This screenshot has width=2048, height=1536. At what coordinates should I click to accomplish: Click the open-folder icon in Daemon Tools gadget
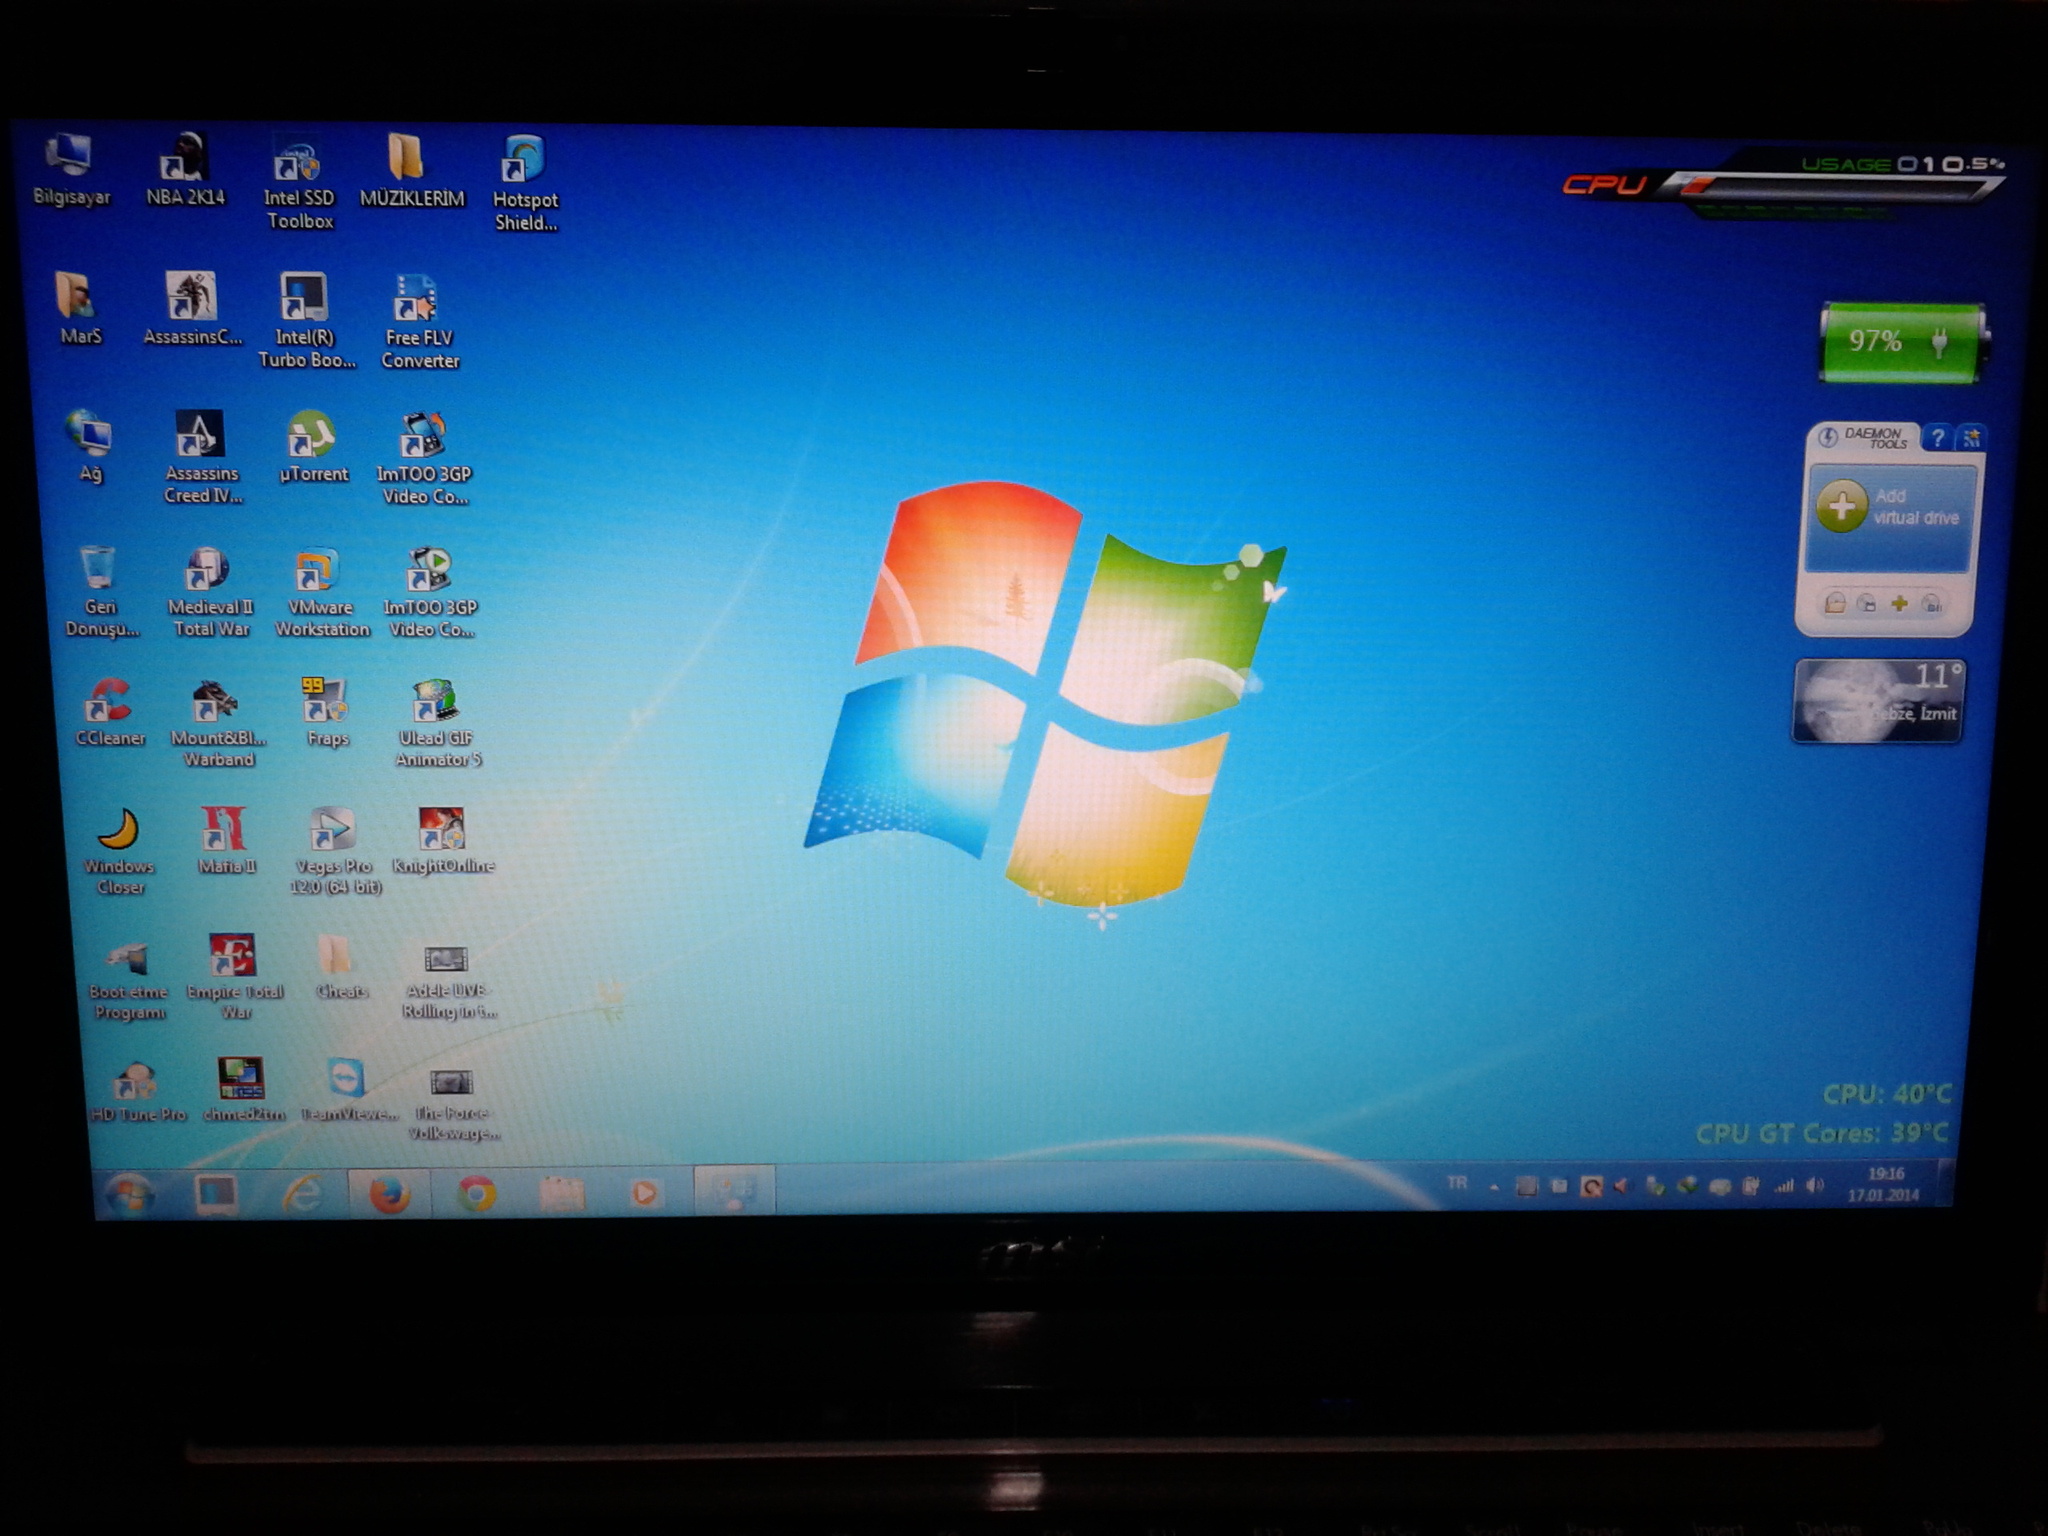tap(1835, 602)
